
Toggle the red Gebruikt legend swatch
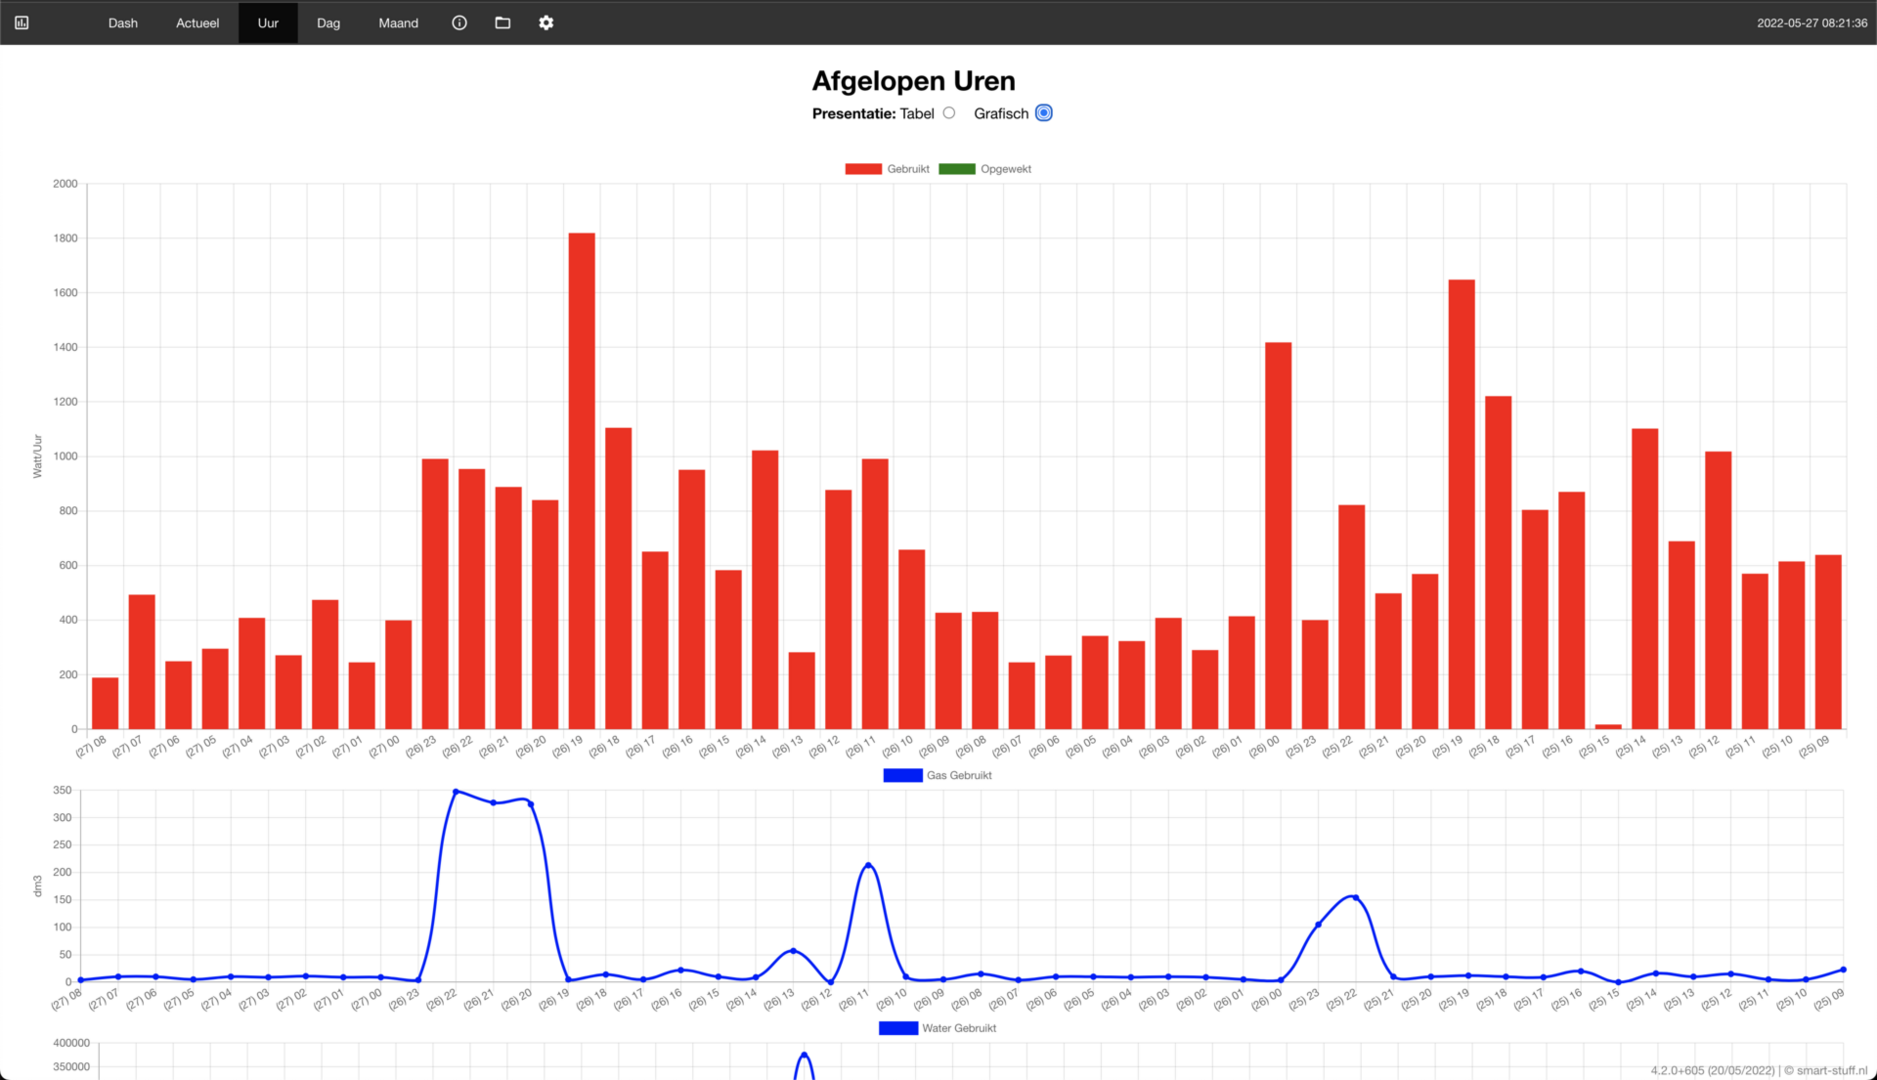point(863,169)
